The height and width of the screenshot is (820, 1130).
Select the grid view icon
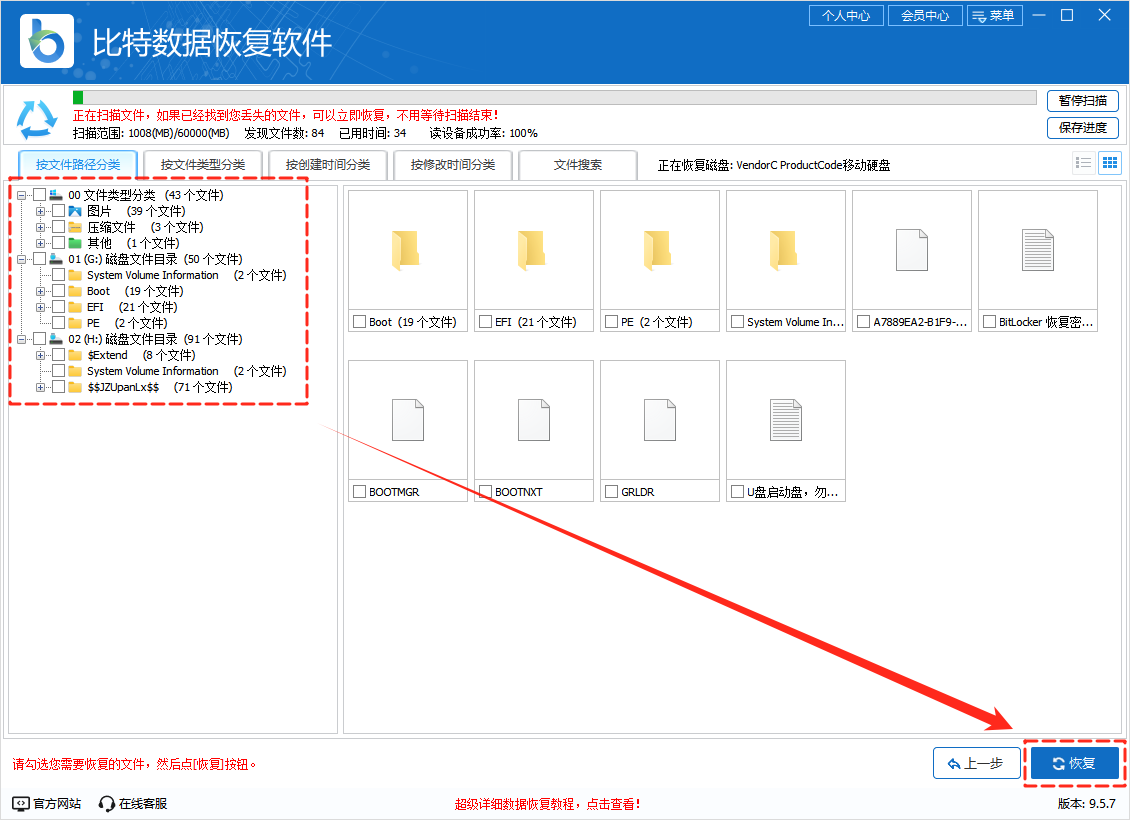(x=1110, y=162)
